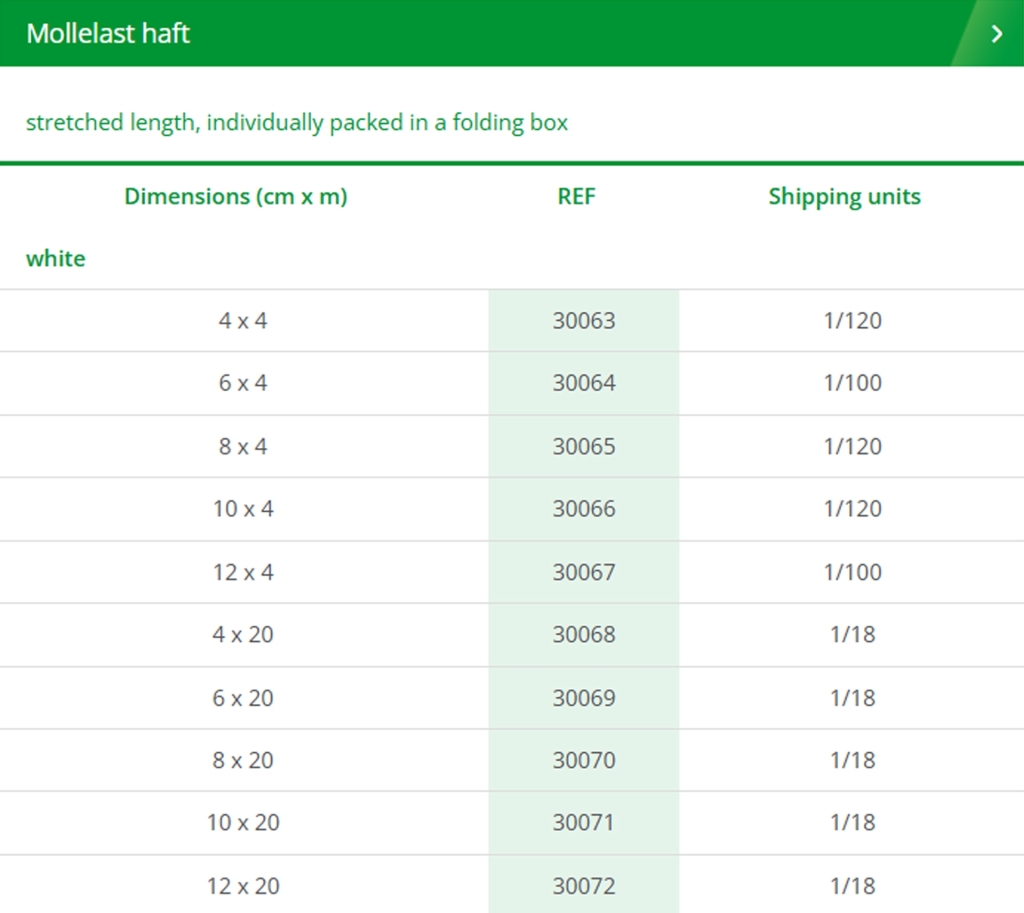Click the Dimensions (cm x m) column header
The height and width of the screenshot is (913, 1024).
[x=236, y=197]
